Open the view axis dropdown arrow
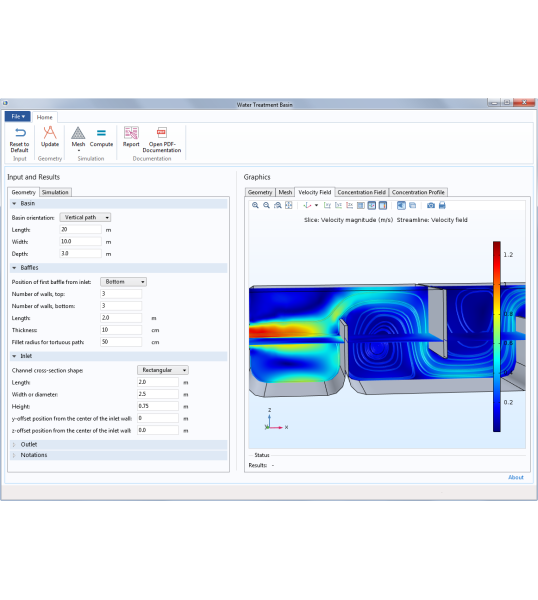This screenshot has height=600, width=538. [316, 205]
